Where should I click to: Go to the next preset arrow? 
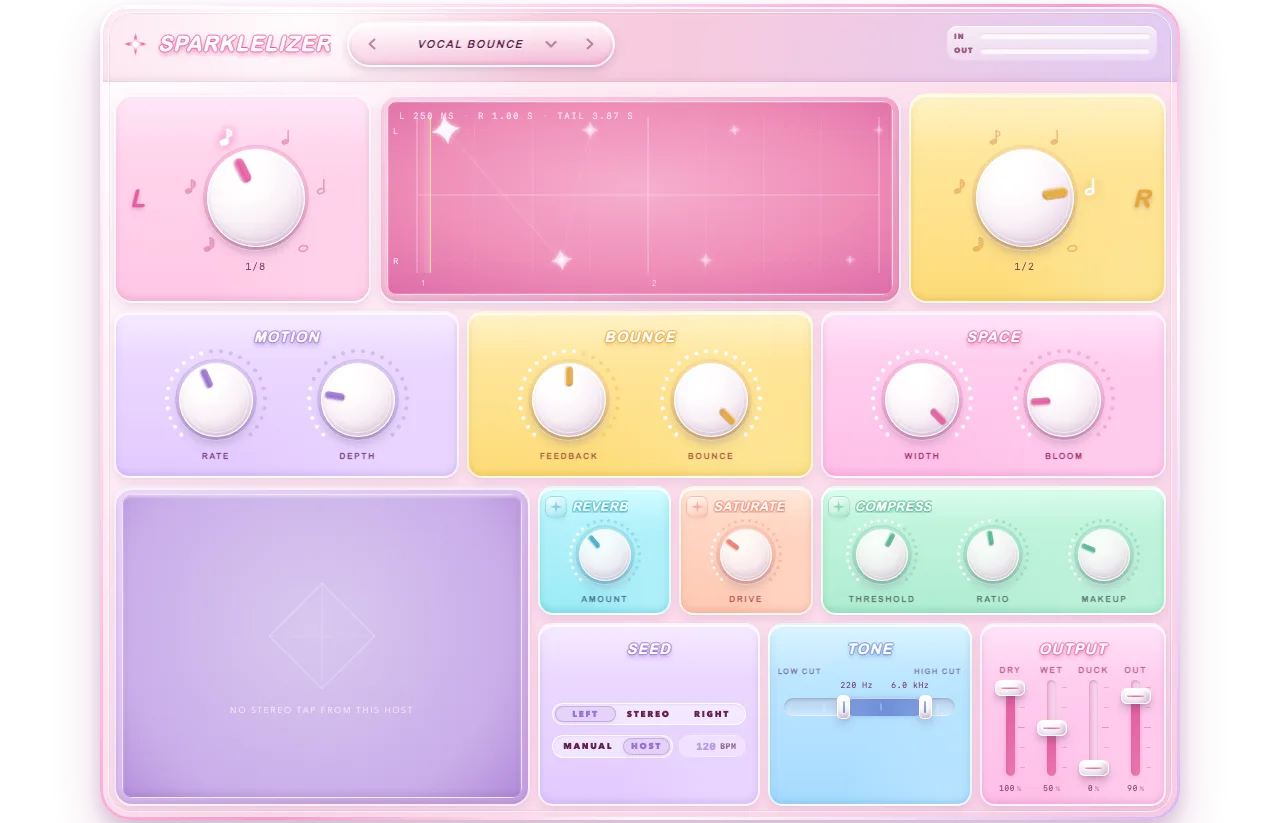tap(590, 44)
